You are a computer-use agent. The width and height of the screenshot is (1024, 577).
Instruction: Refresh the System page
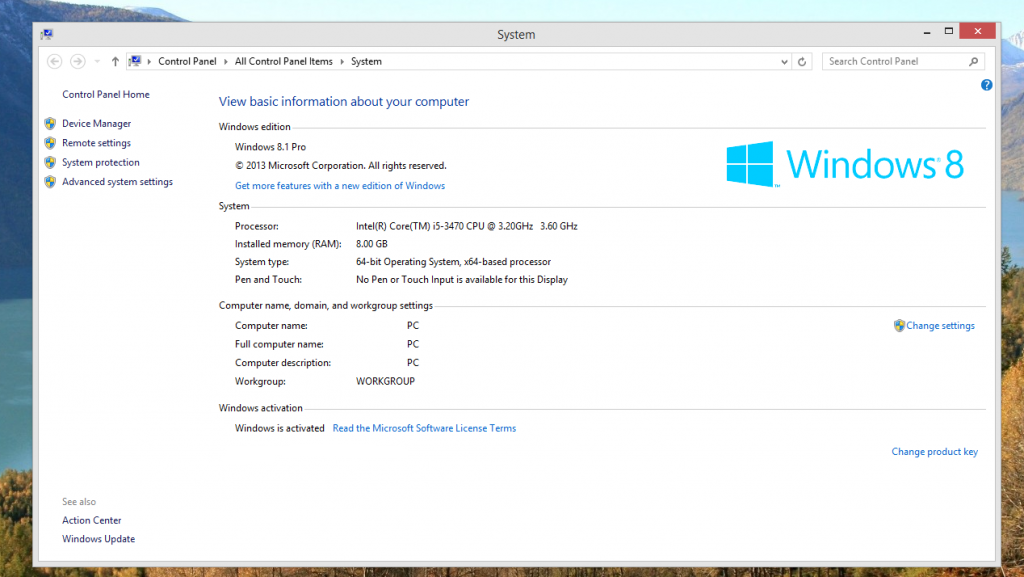coord(802,61)
